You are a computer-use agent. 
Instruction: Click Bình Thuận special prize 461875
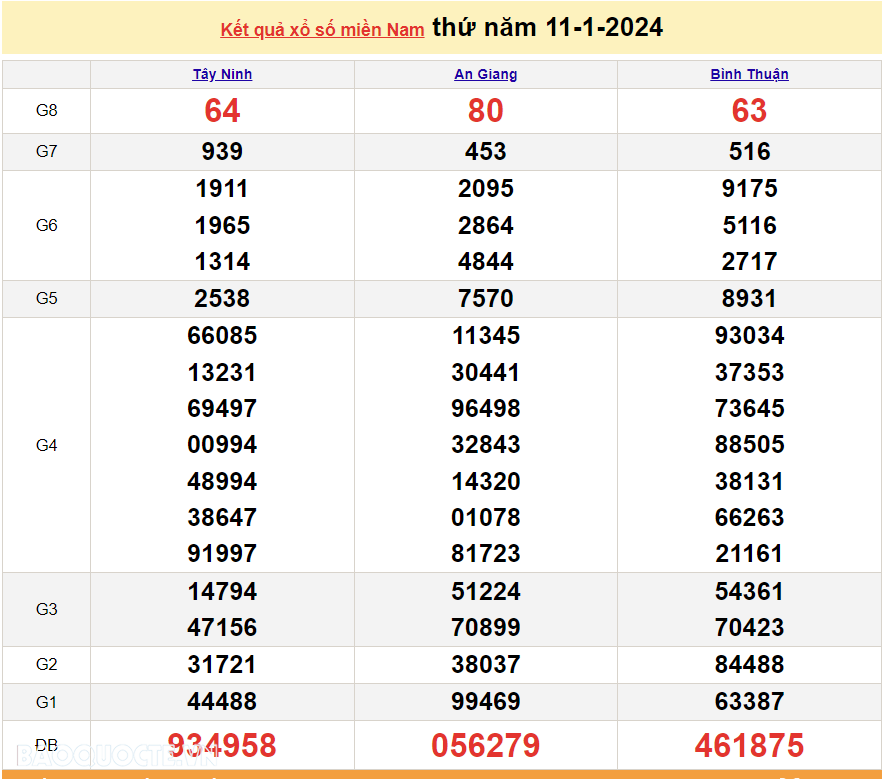point(749,745)
